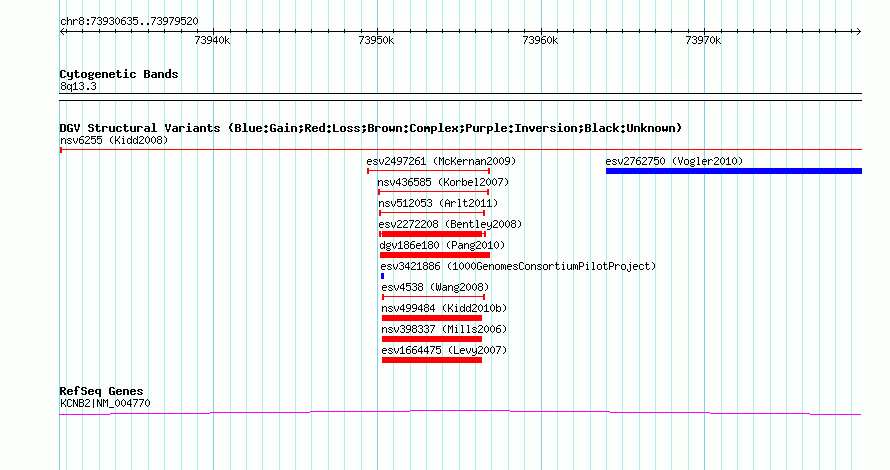
Task: Click the blue esv2762750 gain bar
Action: pos(734,171)
